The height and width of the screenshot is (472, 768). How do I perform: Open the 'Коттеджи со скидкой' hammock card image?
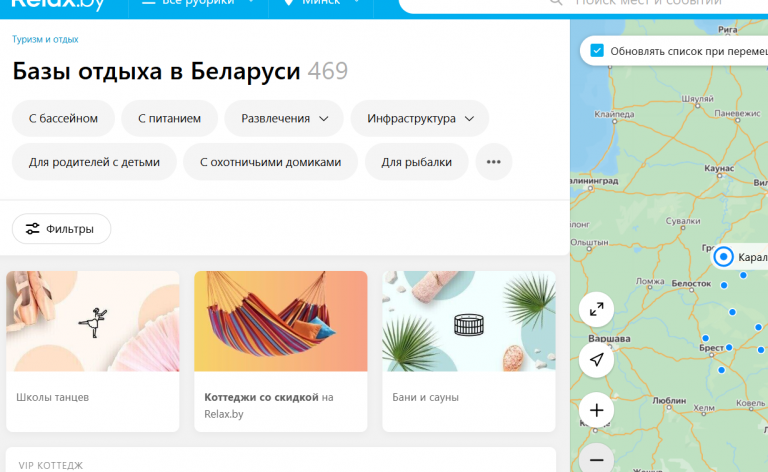click(x=281, y=321)
